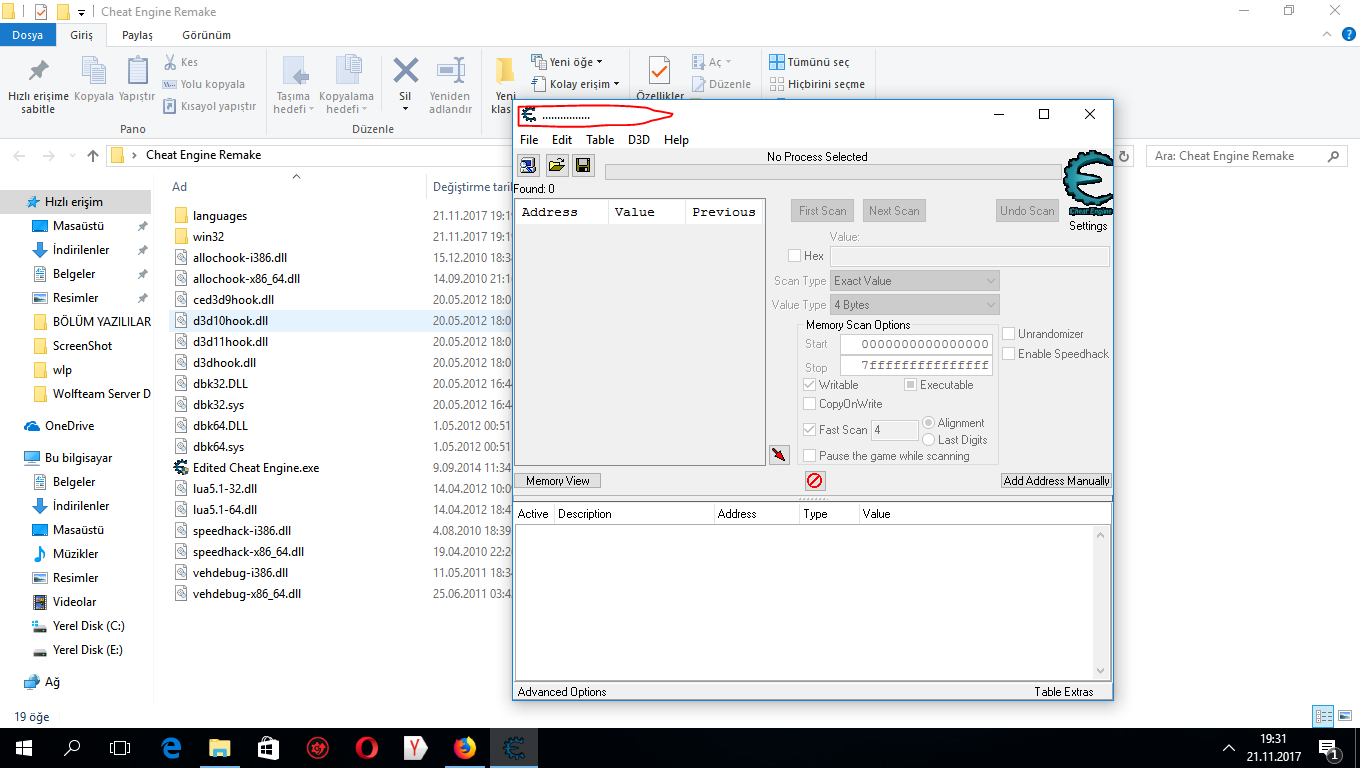Toggle the Hex checkbox
1360x768 pixels.
point(795,256)
